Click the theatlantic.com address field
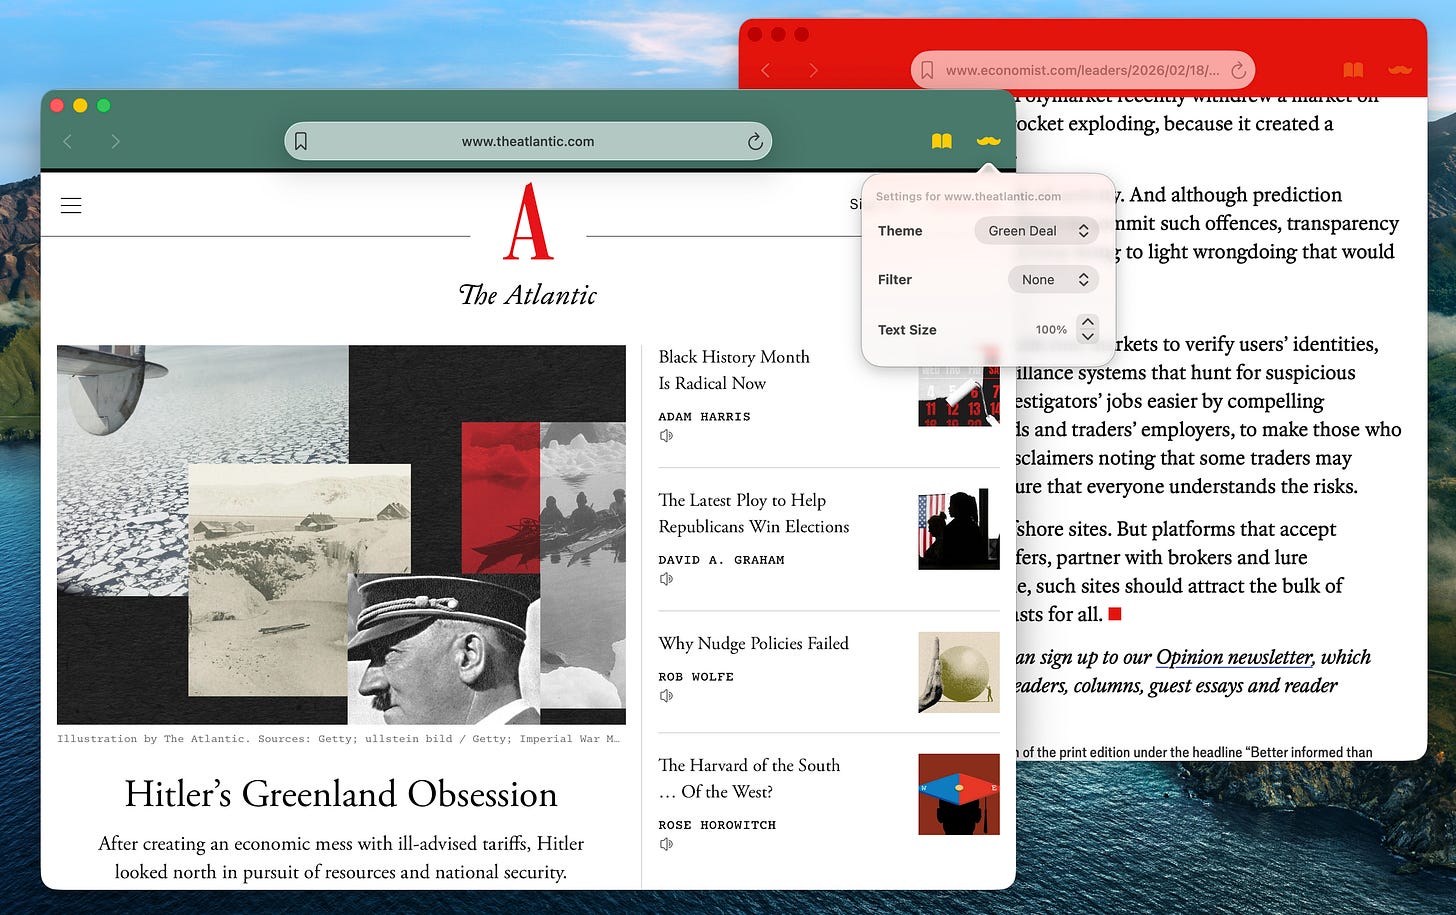Image resolution: width=1456 pixels, height=915 pixels. [x=528, y=141]
